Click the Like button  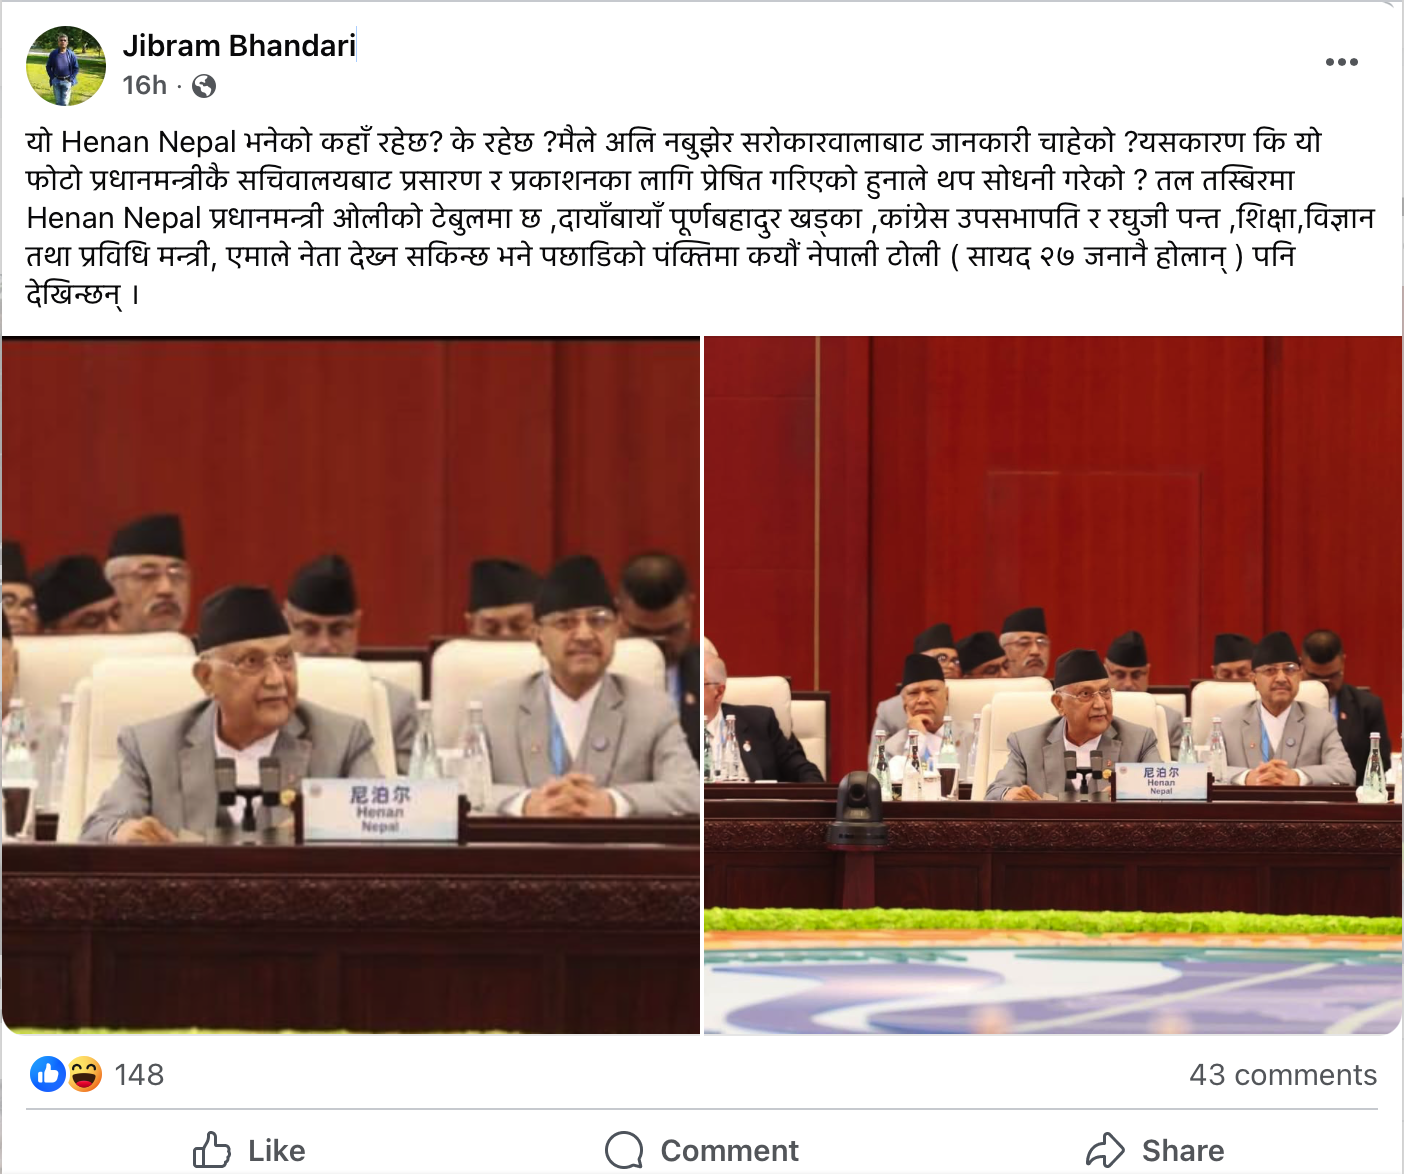pos(249,1150)
